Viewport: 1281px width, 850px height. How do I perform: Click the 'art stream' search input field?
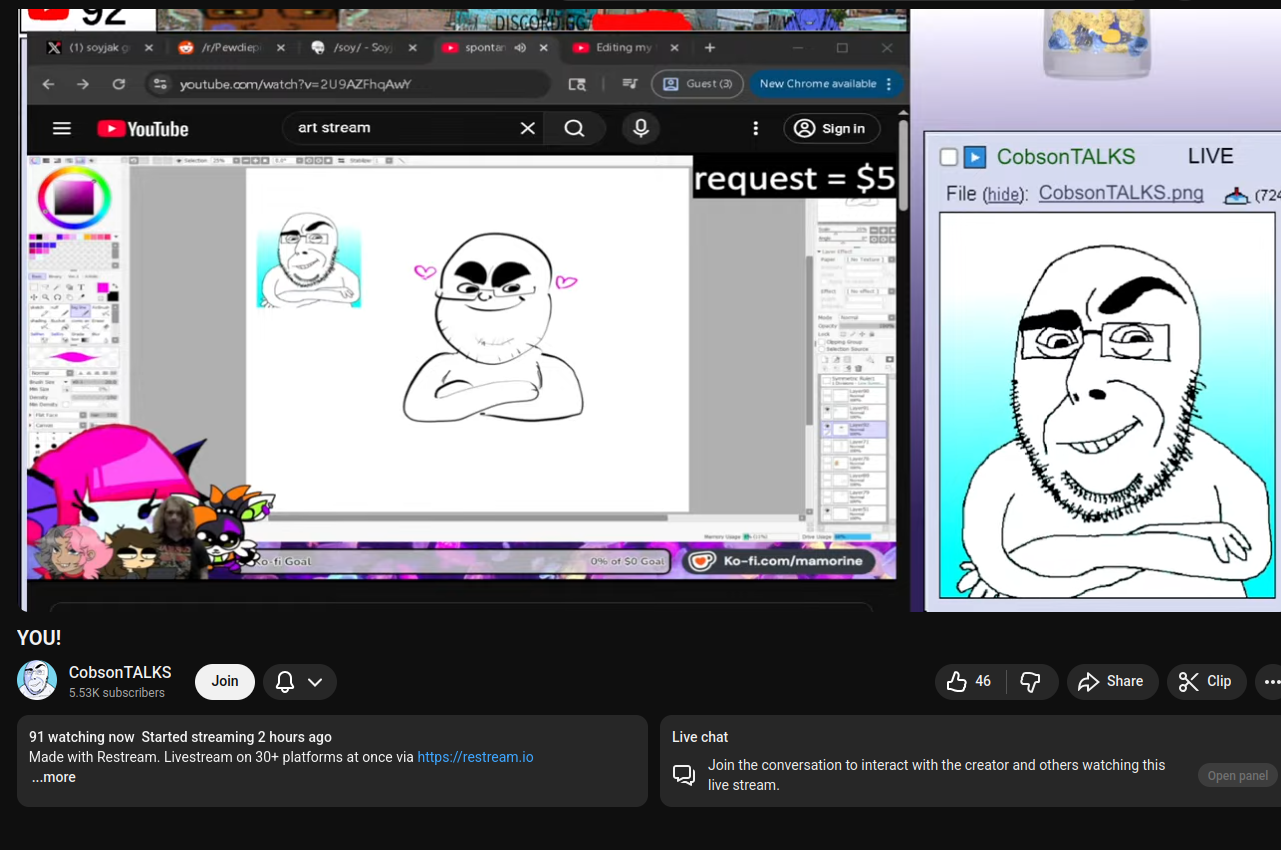[400, 128]
